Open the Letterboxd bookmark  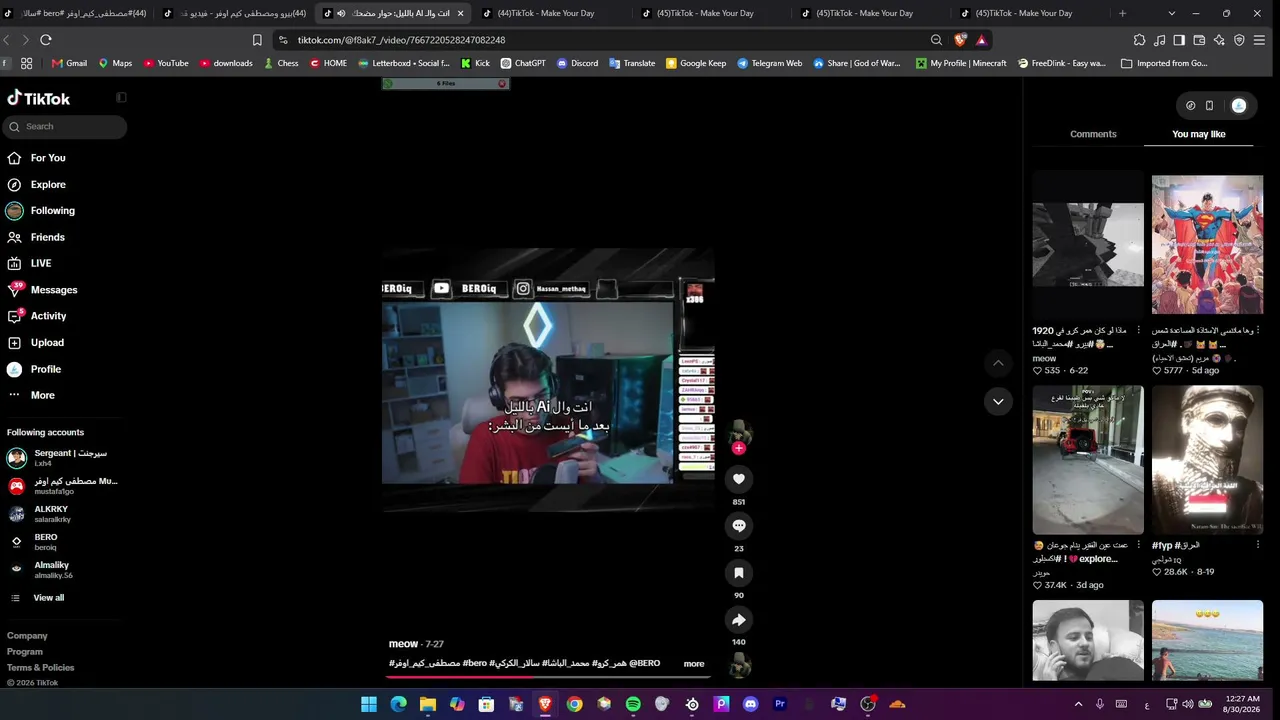[x=404, y=63]
